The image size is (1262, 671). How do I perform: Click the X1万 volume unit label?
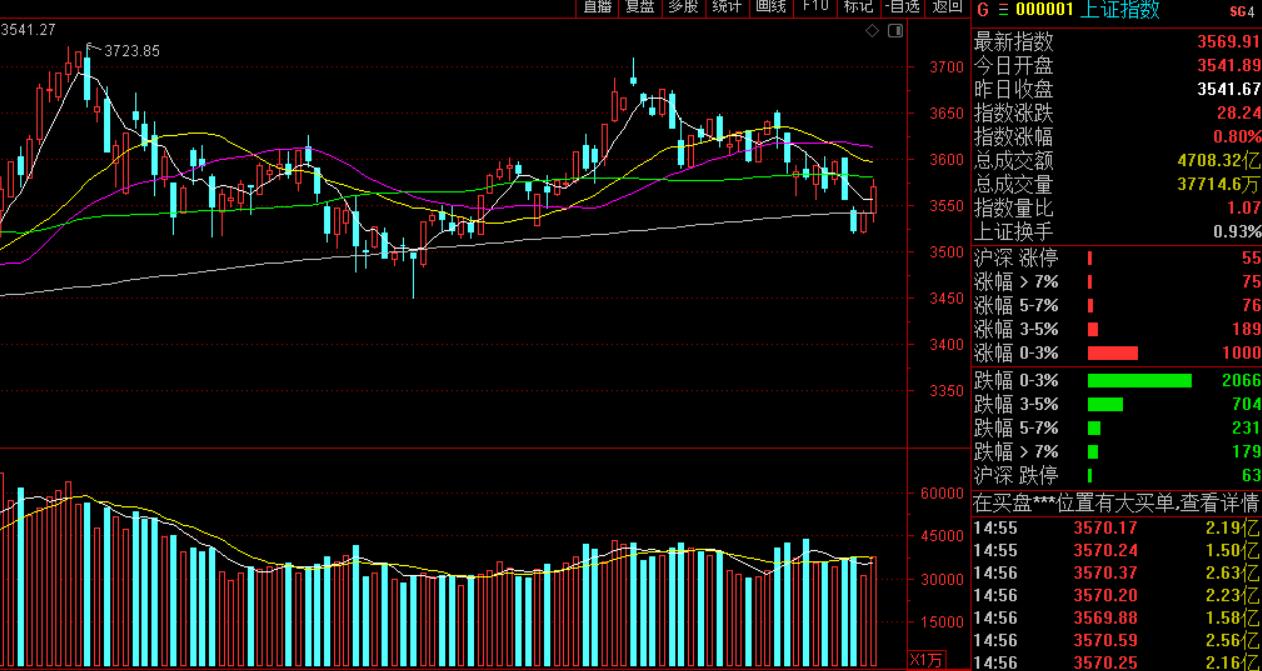click(926, 660)
